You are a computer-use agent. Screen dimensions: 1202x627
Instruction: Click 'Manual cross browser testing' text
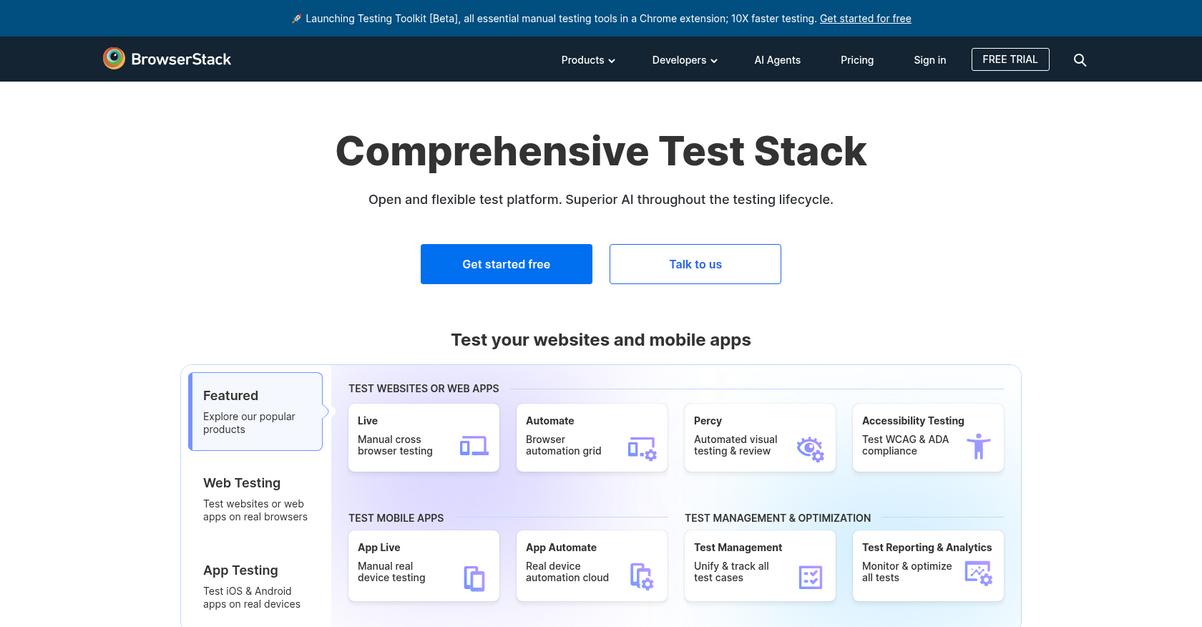click(x=395, y=445)
